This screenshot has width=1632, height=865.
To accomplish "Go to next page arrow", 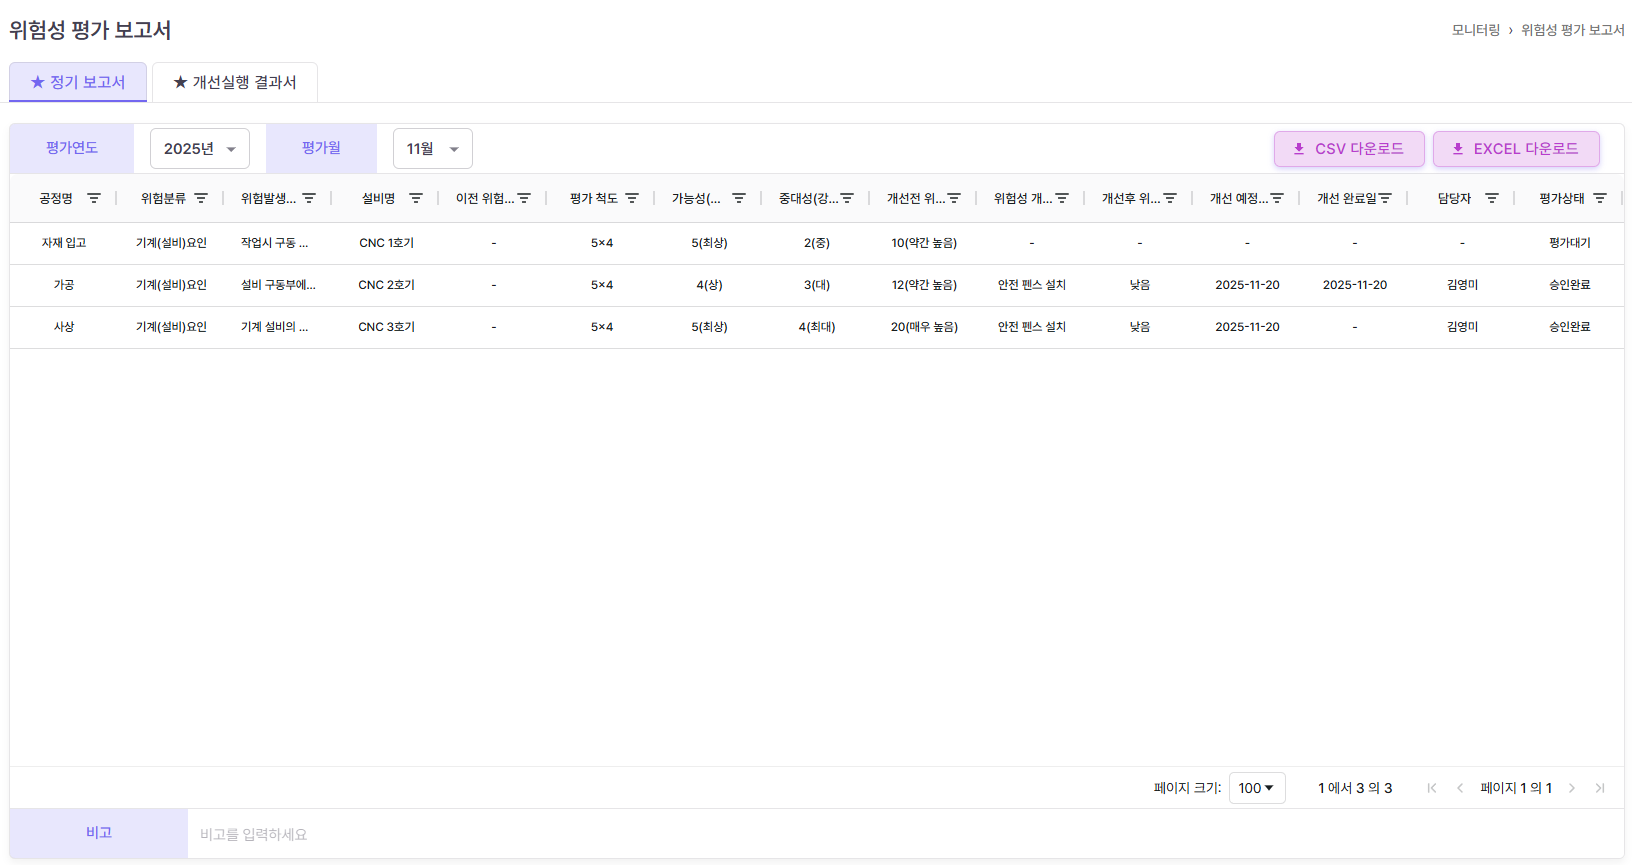I will click(x=1572, y=788).
